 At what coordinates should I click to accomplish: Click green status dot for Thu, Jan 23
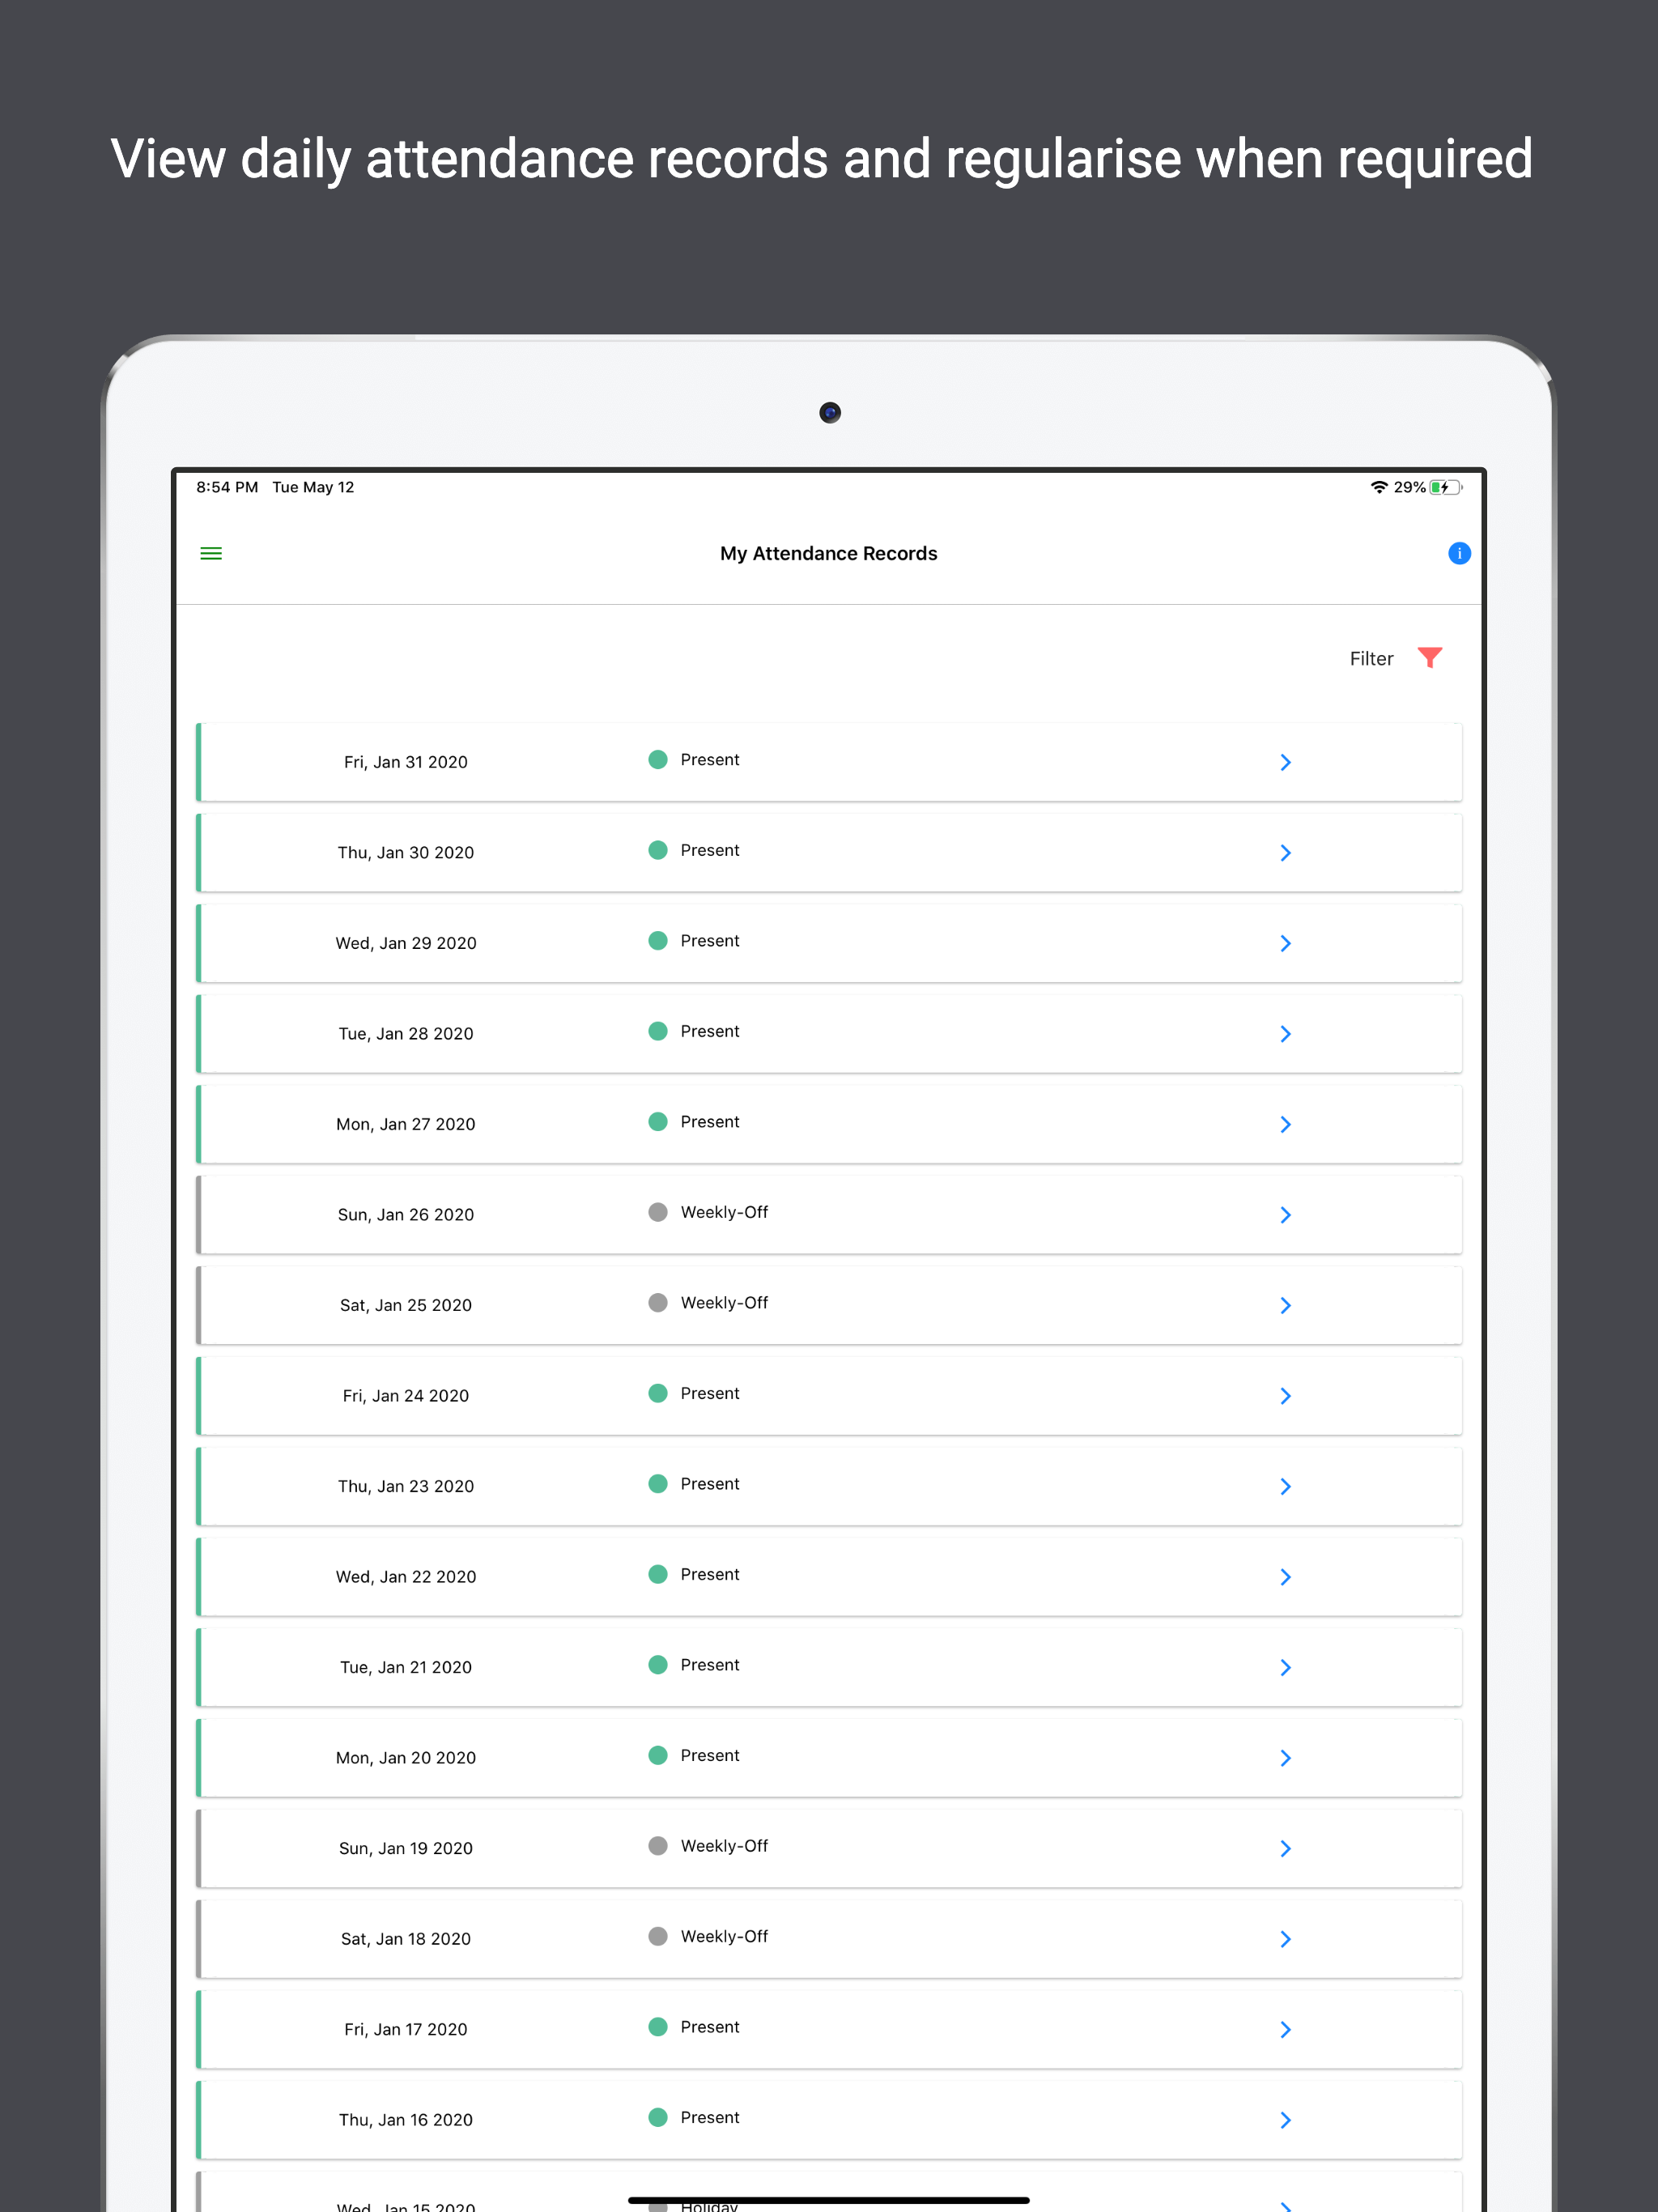658,1483
